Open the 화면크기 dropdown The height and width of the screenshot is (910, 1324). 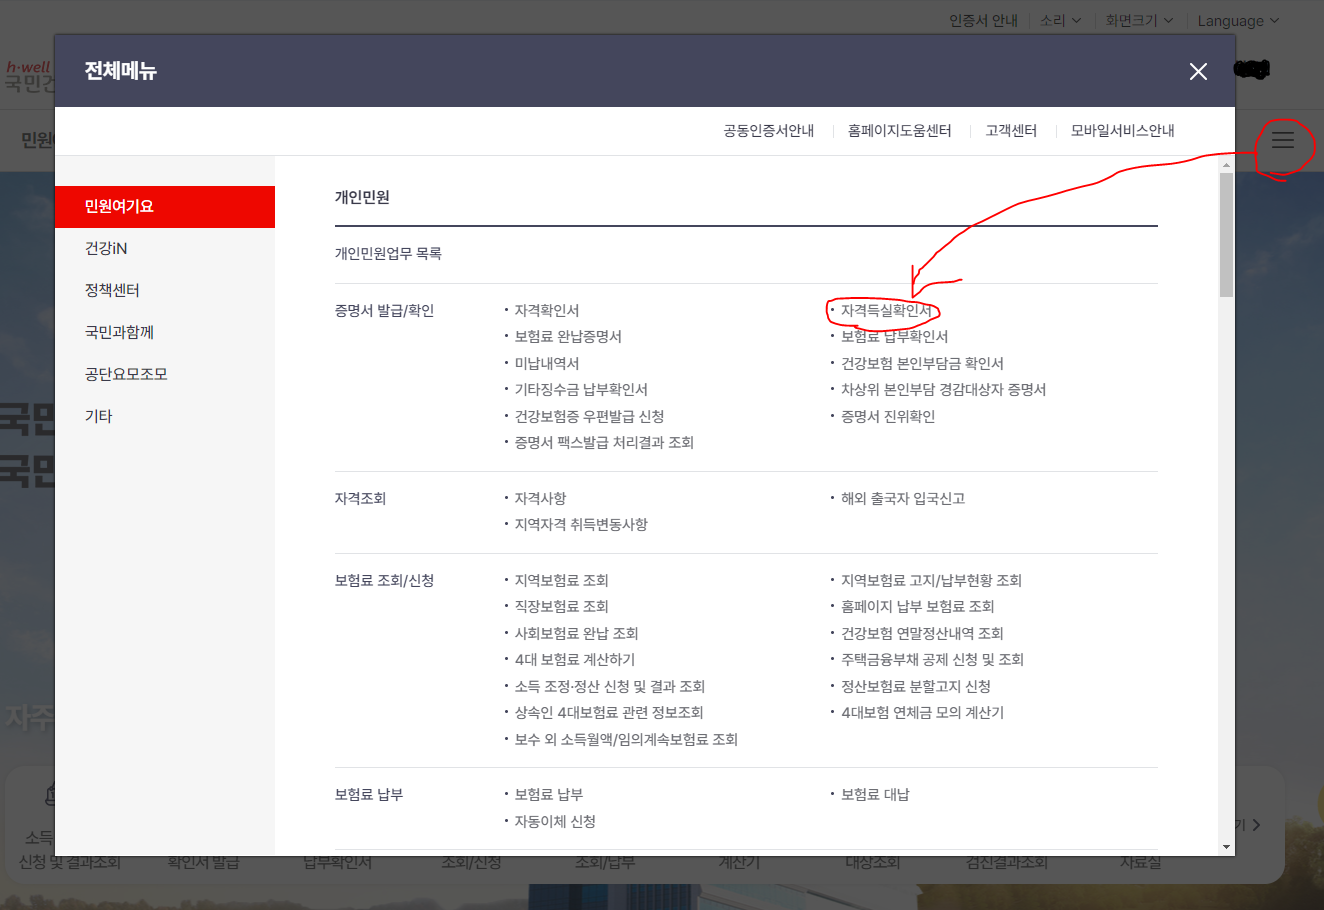pyautogui.click(x=1137, y=20)
